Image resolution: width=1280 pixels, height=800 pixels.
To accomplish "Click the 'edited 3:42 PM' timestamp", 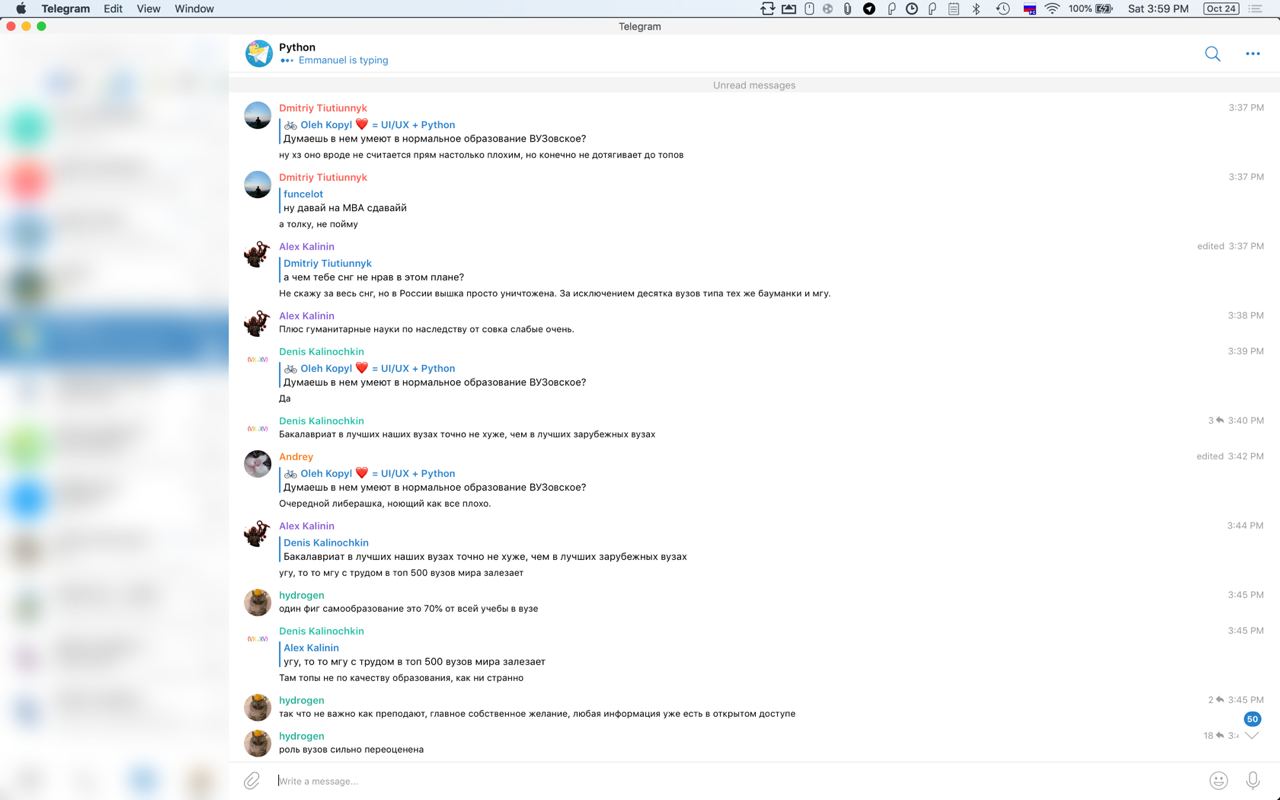I will pos(1230,456).
